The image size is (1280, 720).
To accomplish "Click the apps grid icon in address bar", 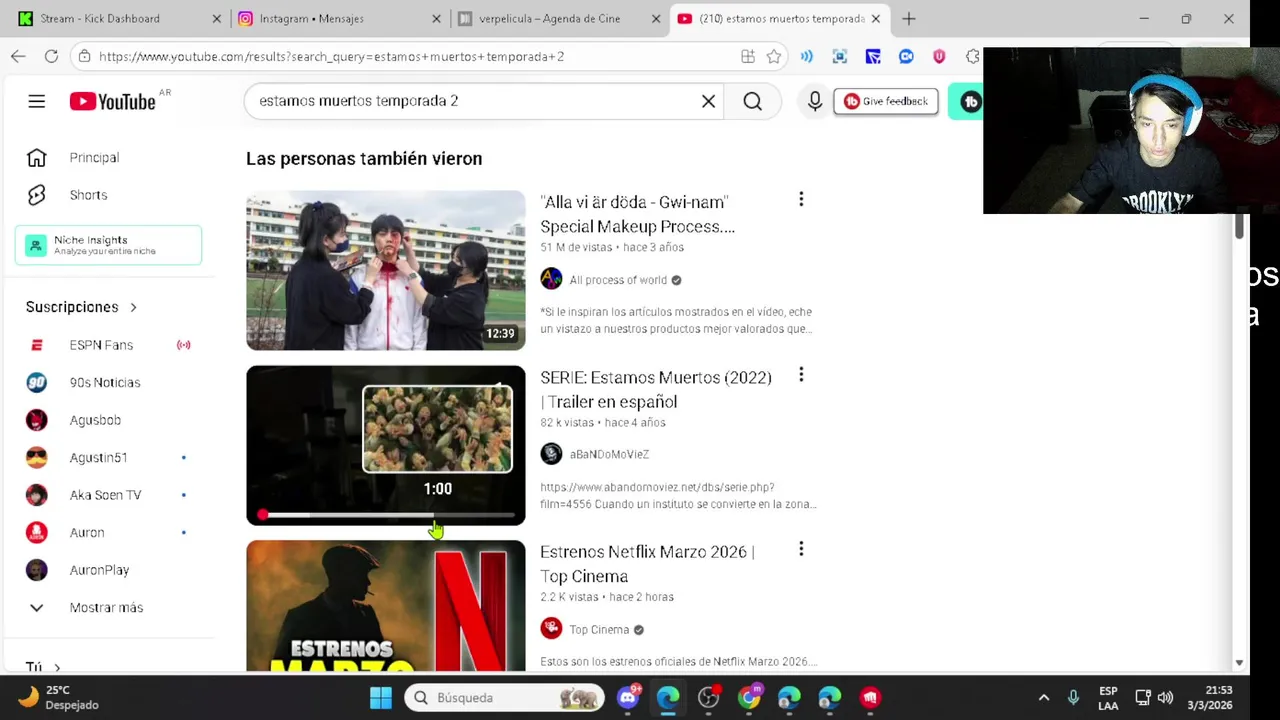I will tap(748, 57).
